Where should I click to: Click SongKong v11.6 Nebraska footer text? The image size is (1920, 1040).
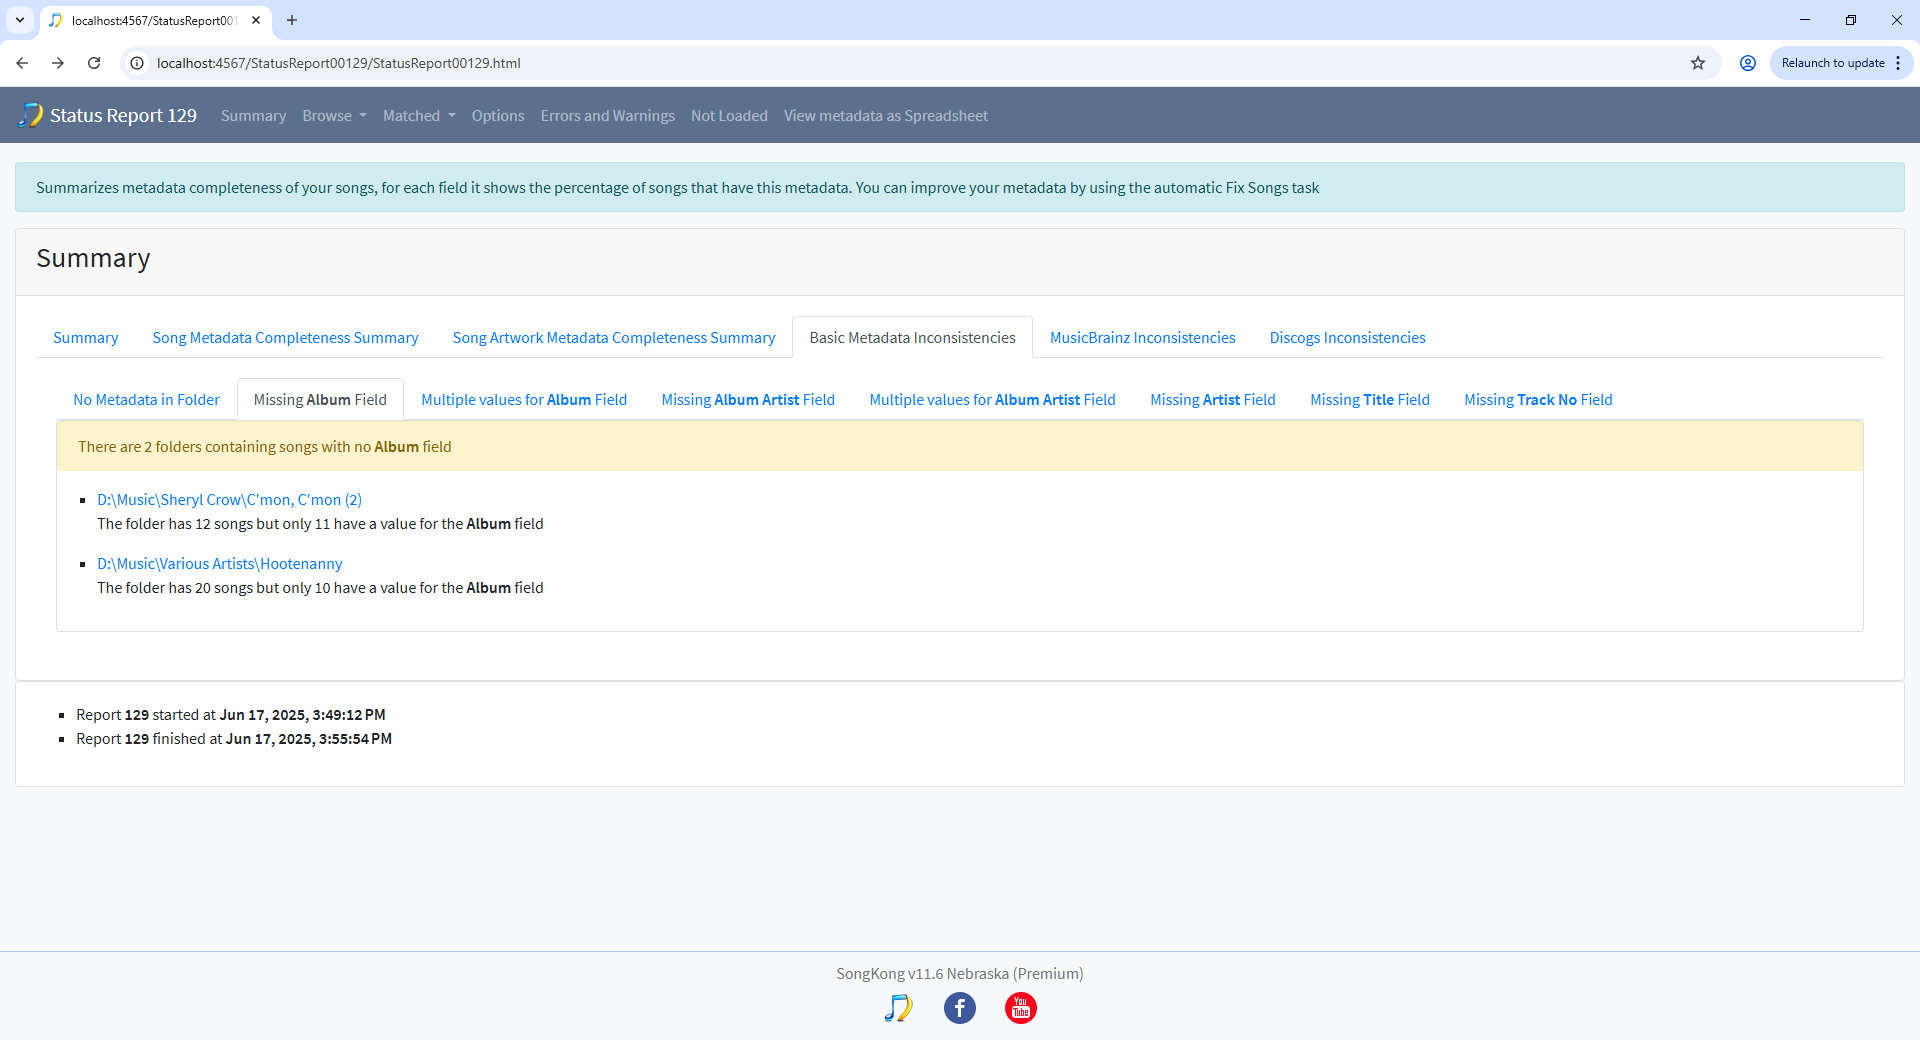pos(960,974)
